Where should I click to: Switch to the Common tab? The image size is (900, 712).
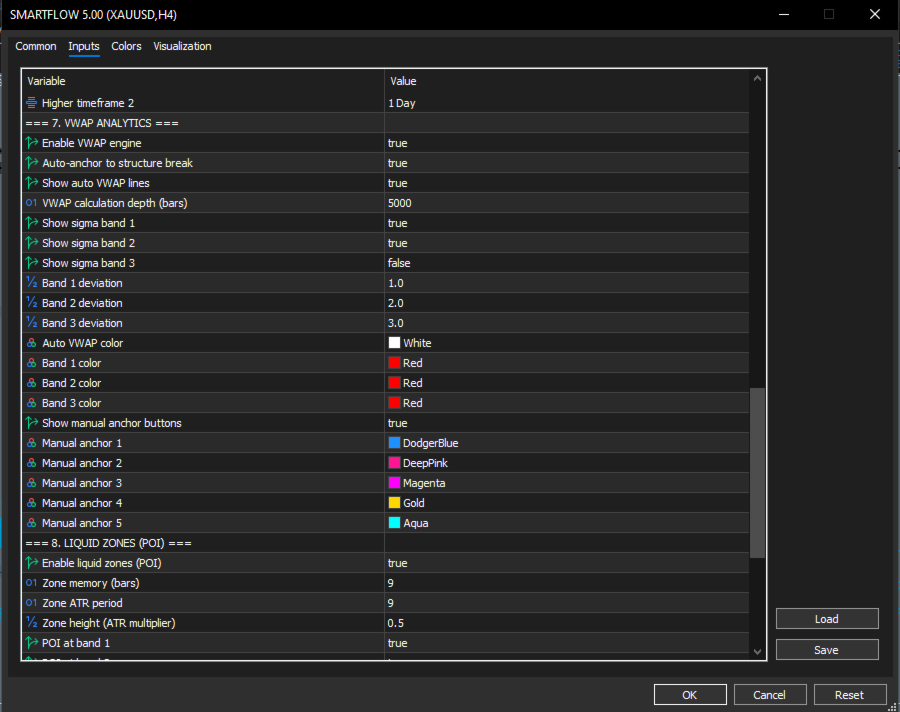[x=36, y=46]
